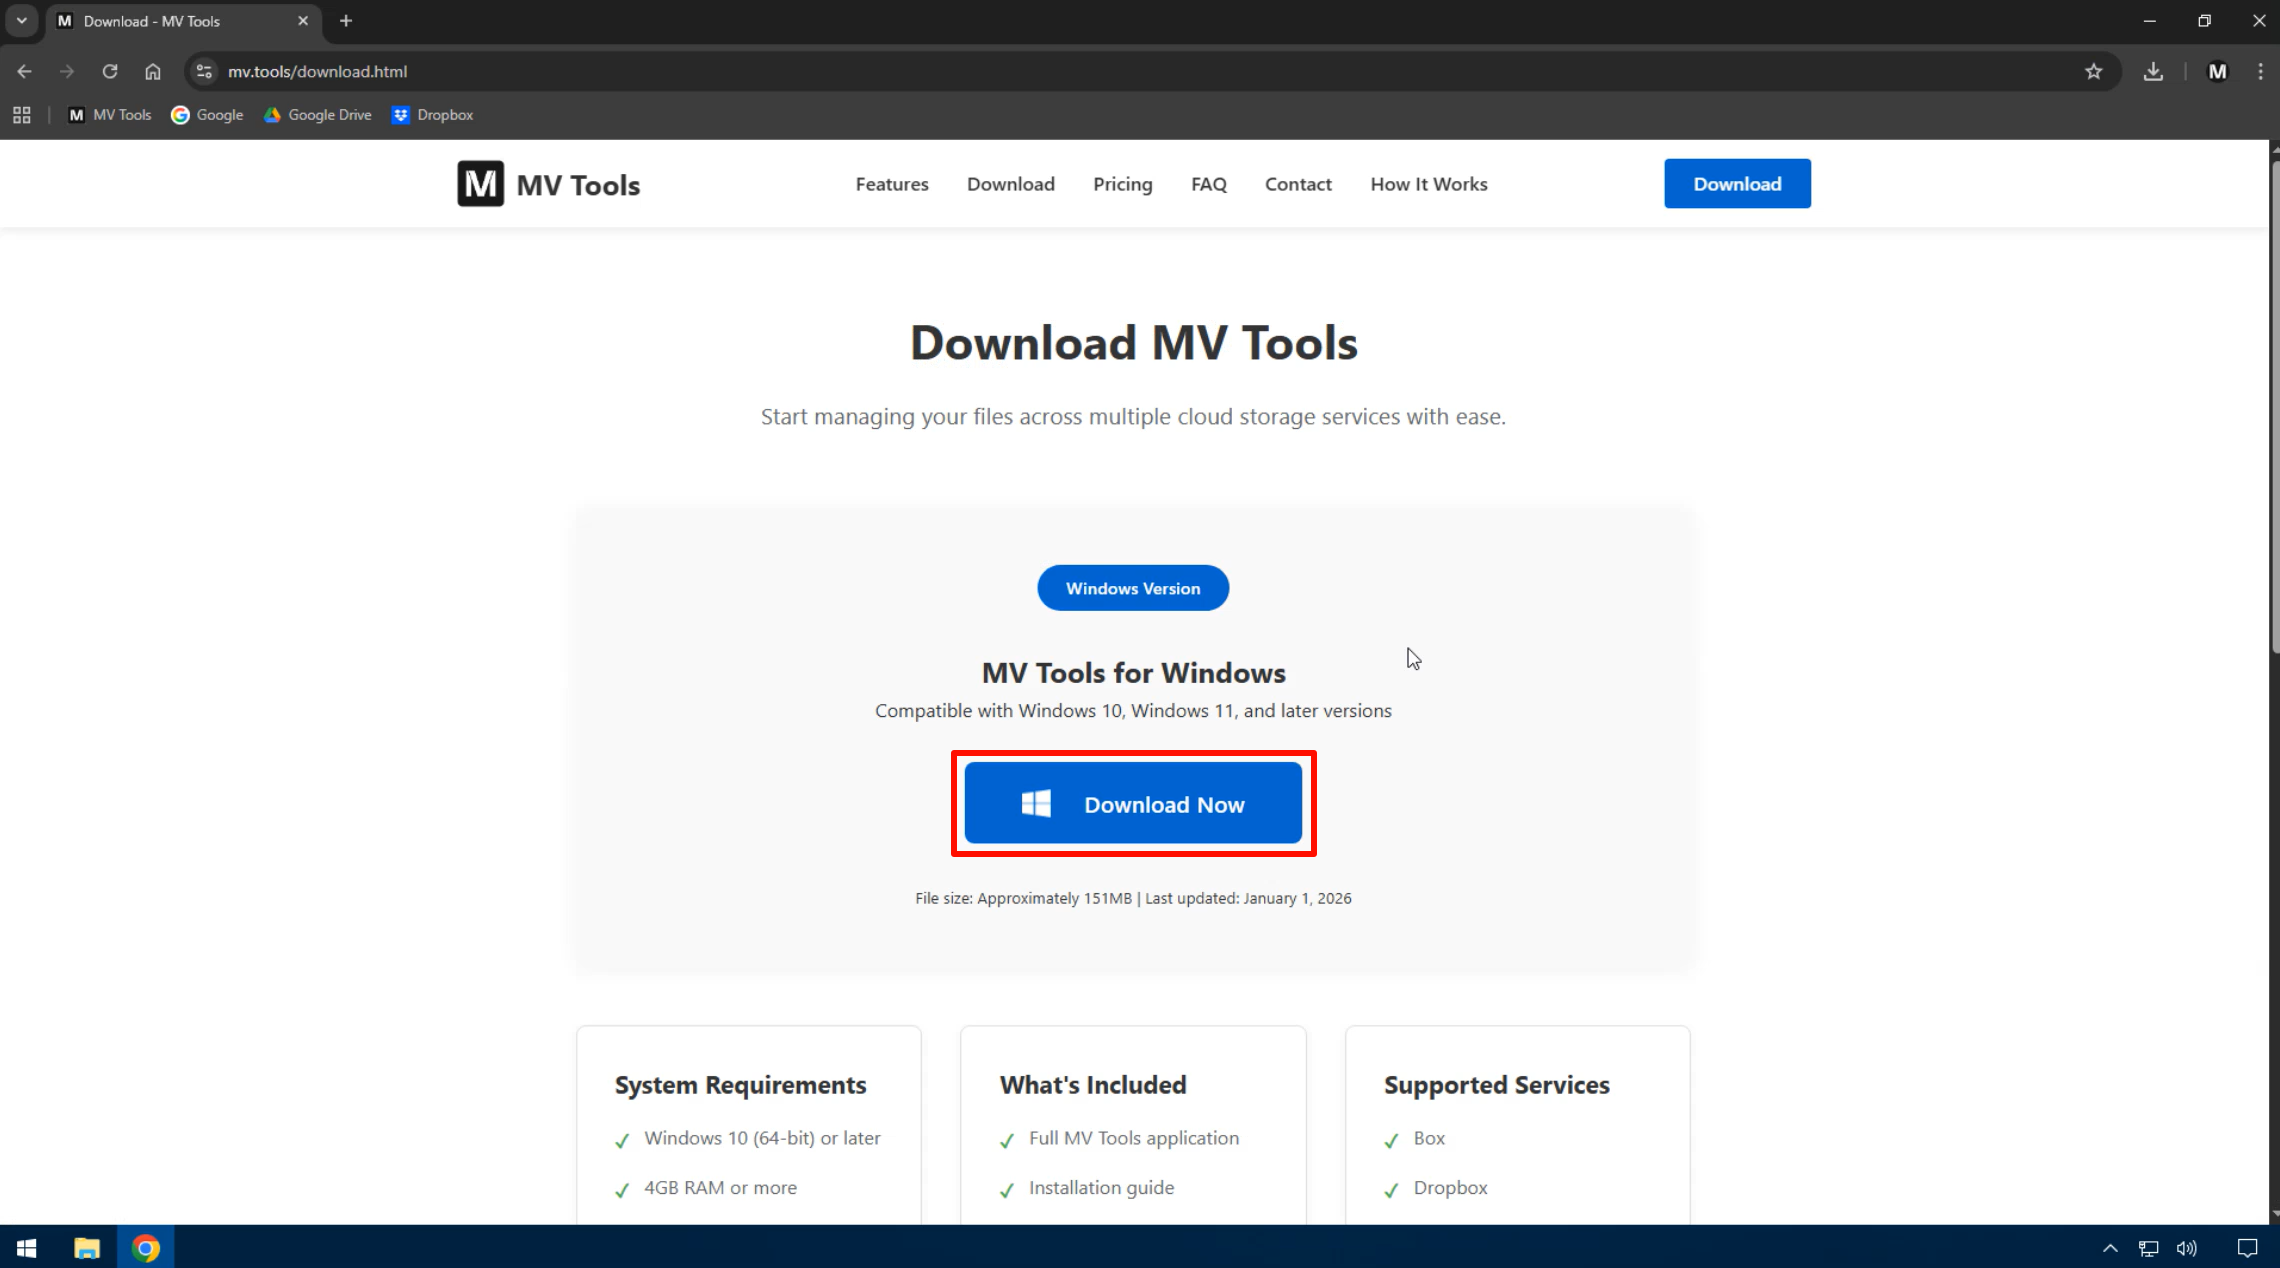Open the tab search chevron
This screenshot has height=1268, width=2280.
(x=21, y=20)
